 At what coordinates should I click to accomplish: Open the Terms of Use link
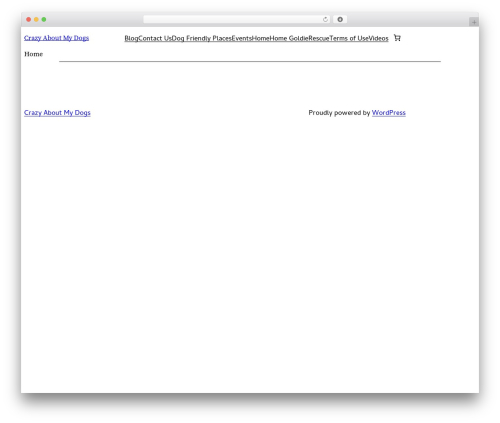pos(349,38)
